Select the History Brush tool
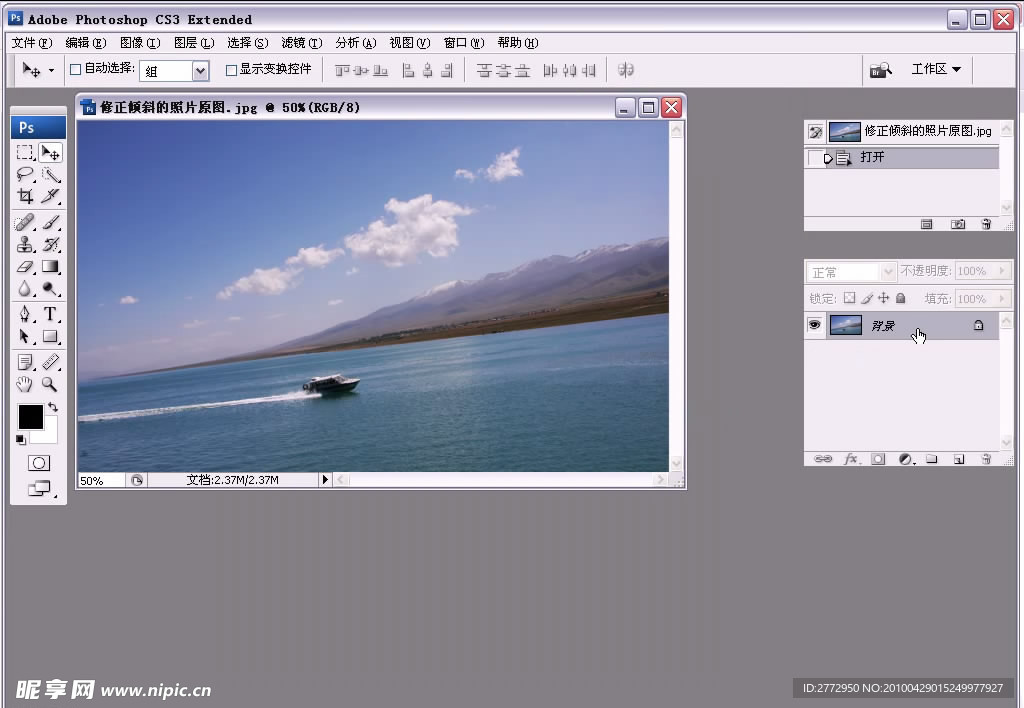Viewport: 1024px width, 708px height. [50, 244]
